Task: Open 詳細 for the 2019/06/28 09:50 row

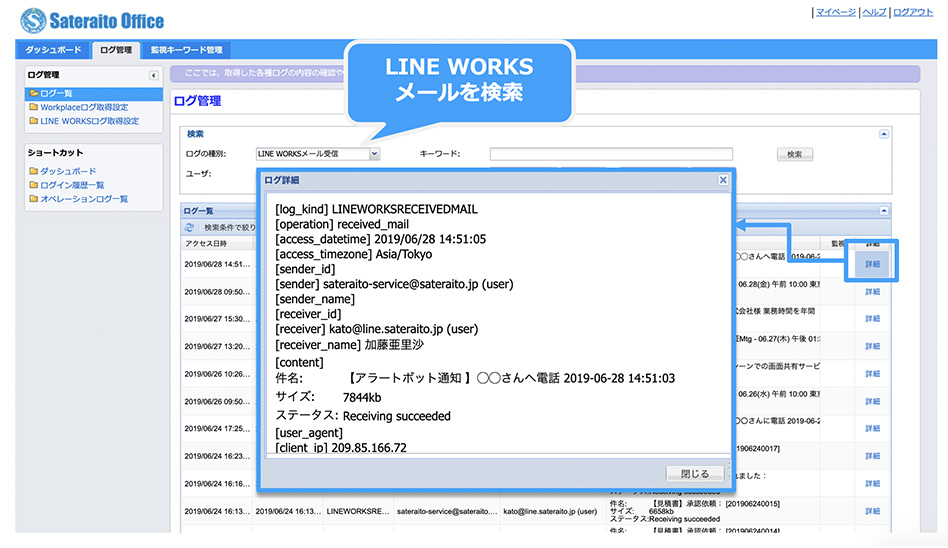Action: tap(872, 292)
